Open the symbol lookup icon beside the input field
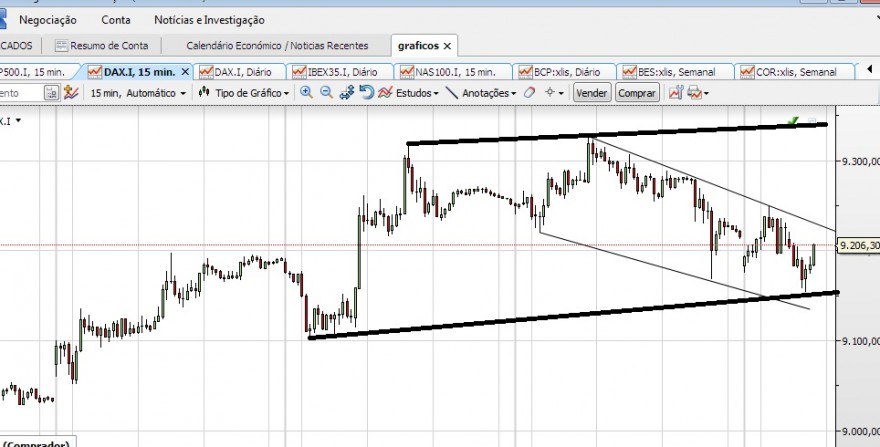Image resolution: width=880 pixels, height=447 pixels. (x=51, y=93)
